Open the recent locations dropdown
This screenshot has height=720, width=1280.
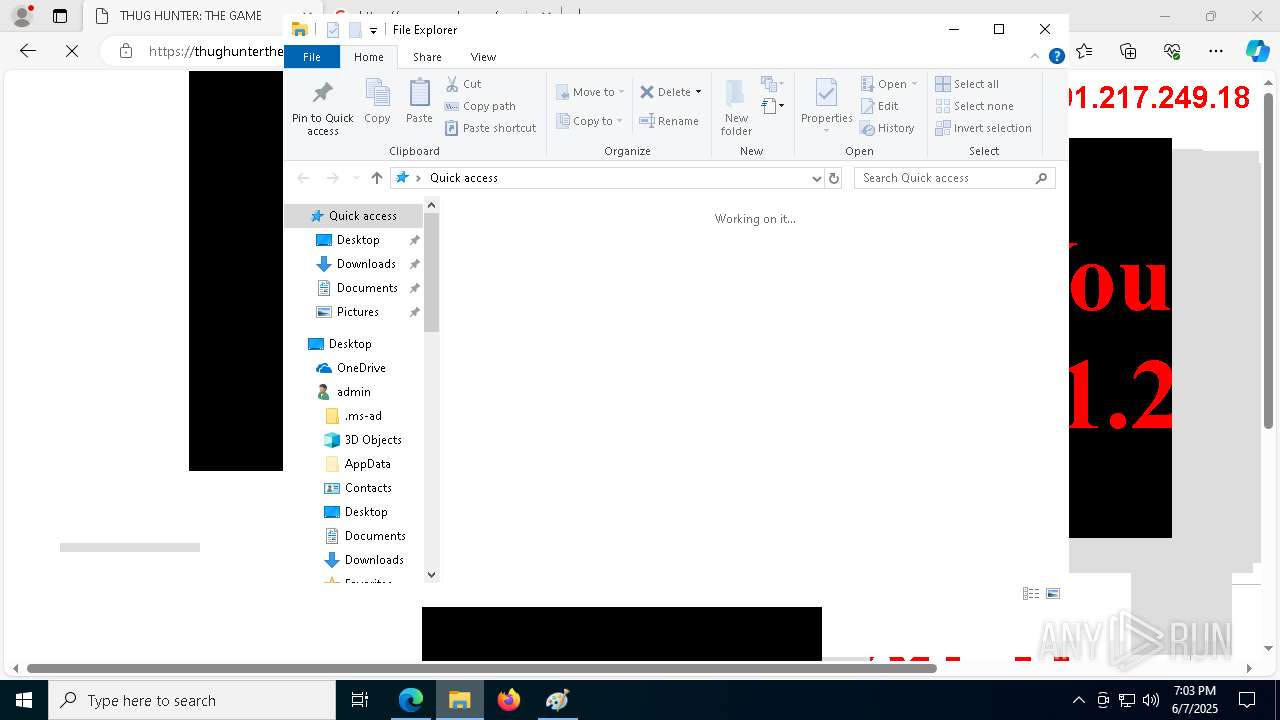355,178
